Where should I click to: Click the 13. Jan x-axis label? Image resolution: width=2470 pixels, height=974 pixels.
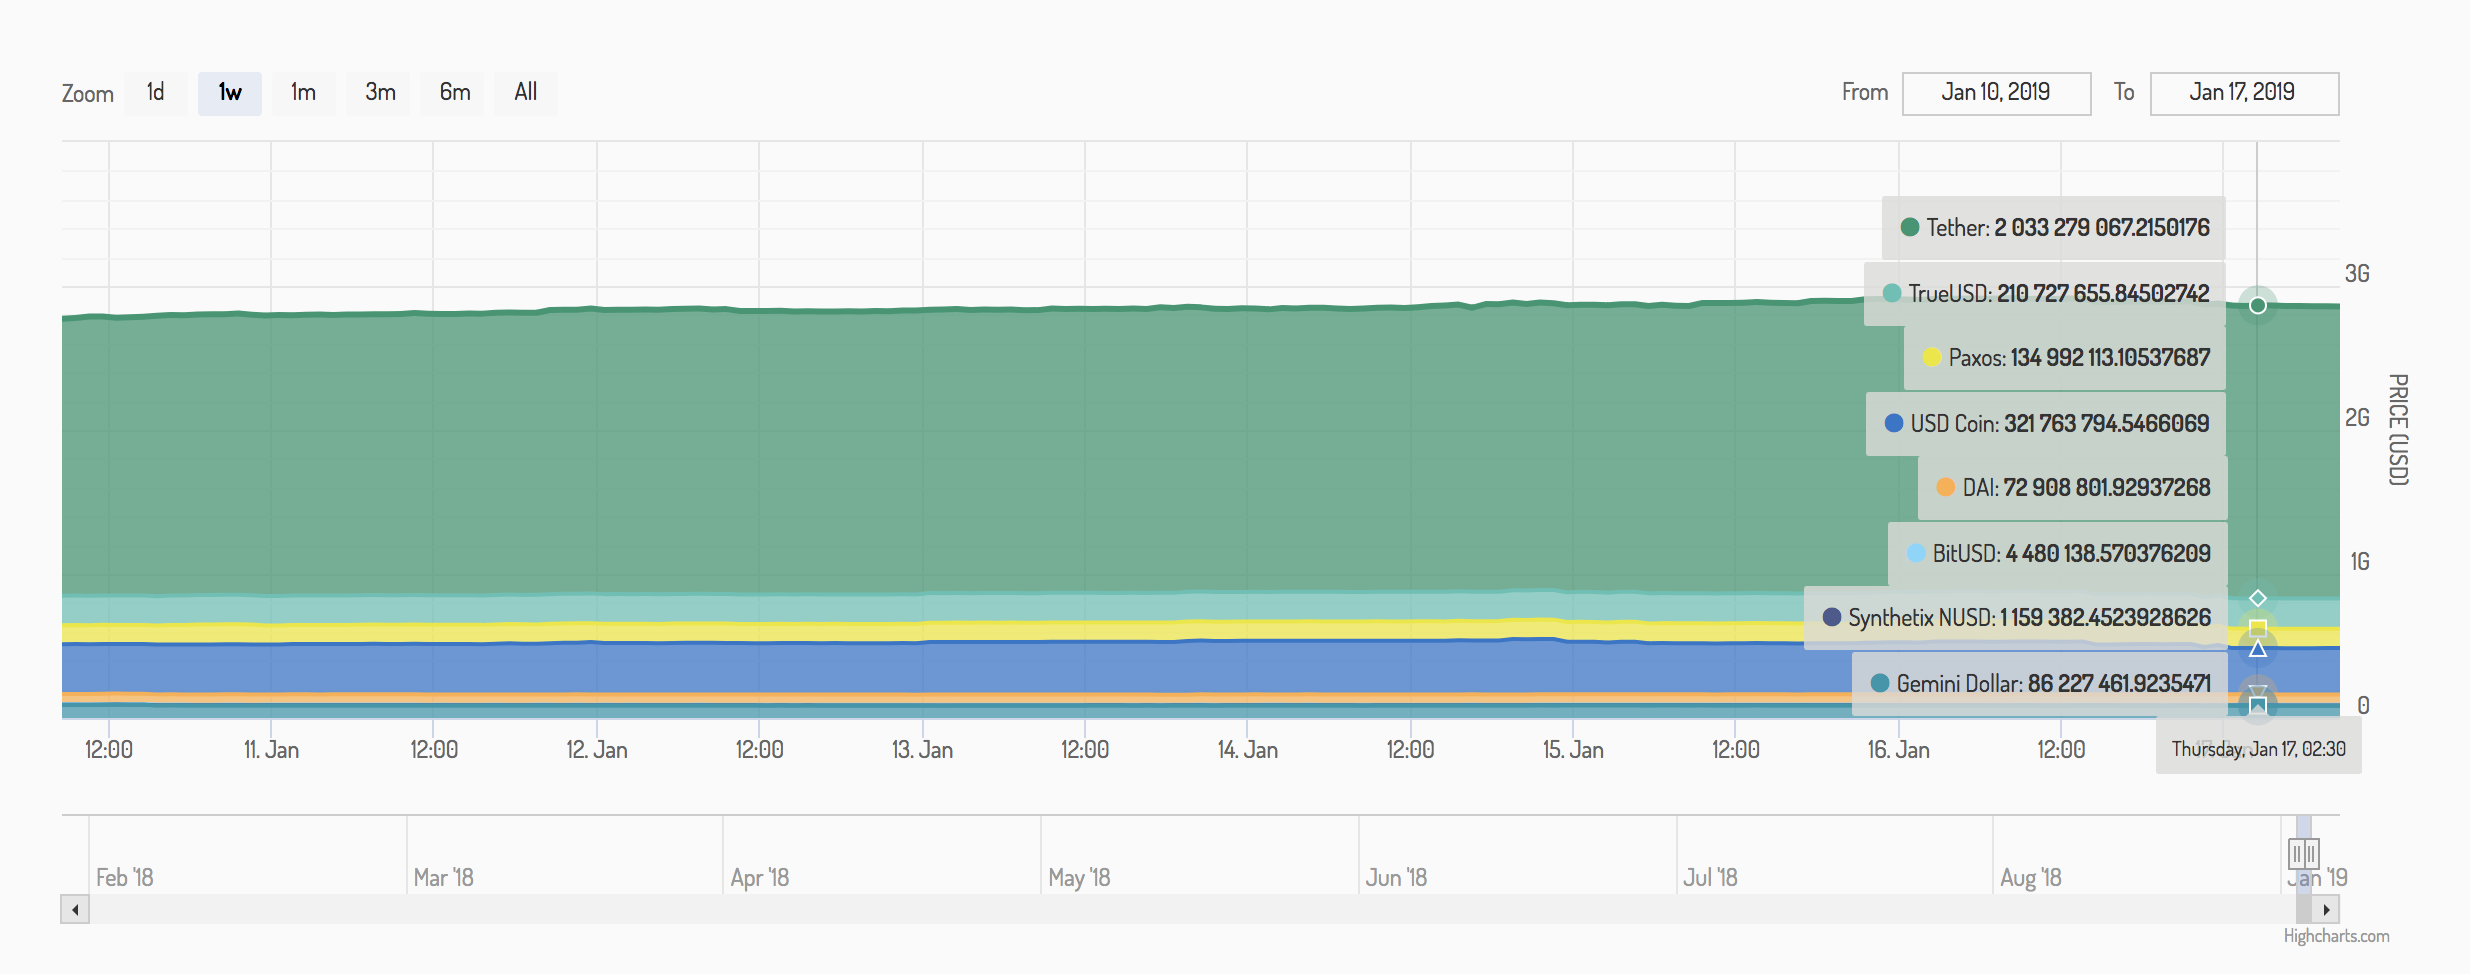(x=922, y=750)
